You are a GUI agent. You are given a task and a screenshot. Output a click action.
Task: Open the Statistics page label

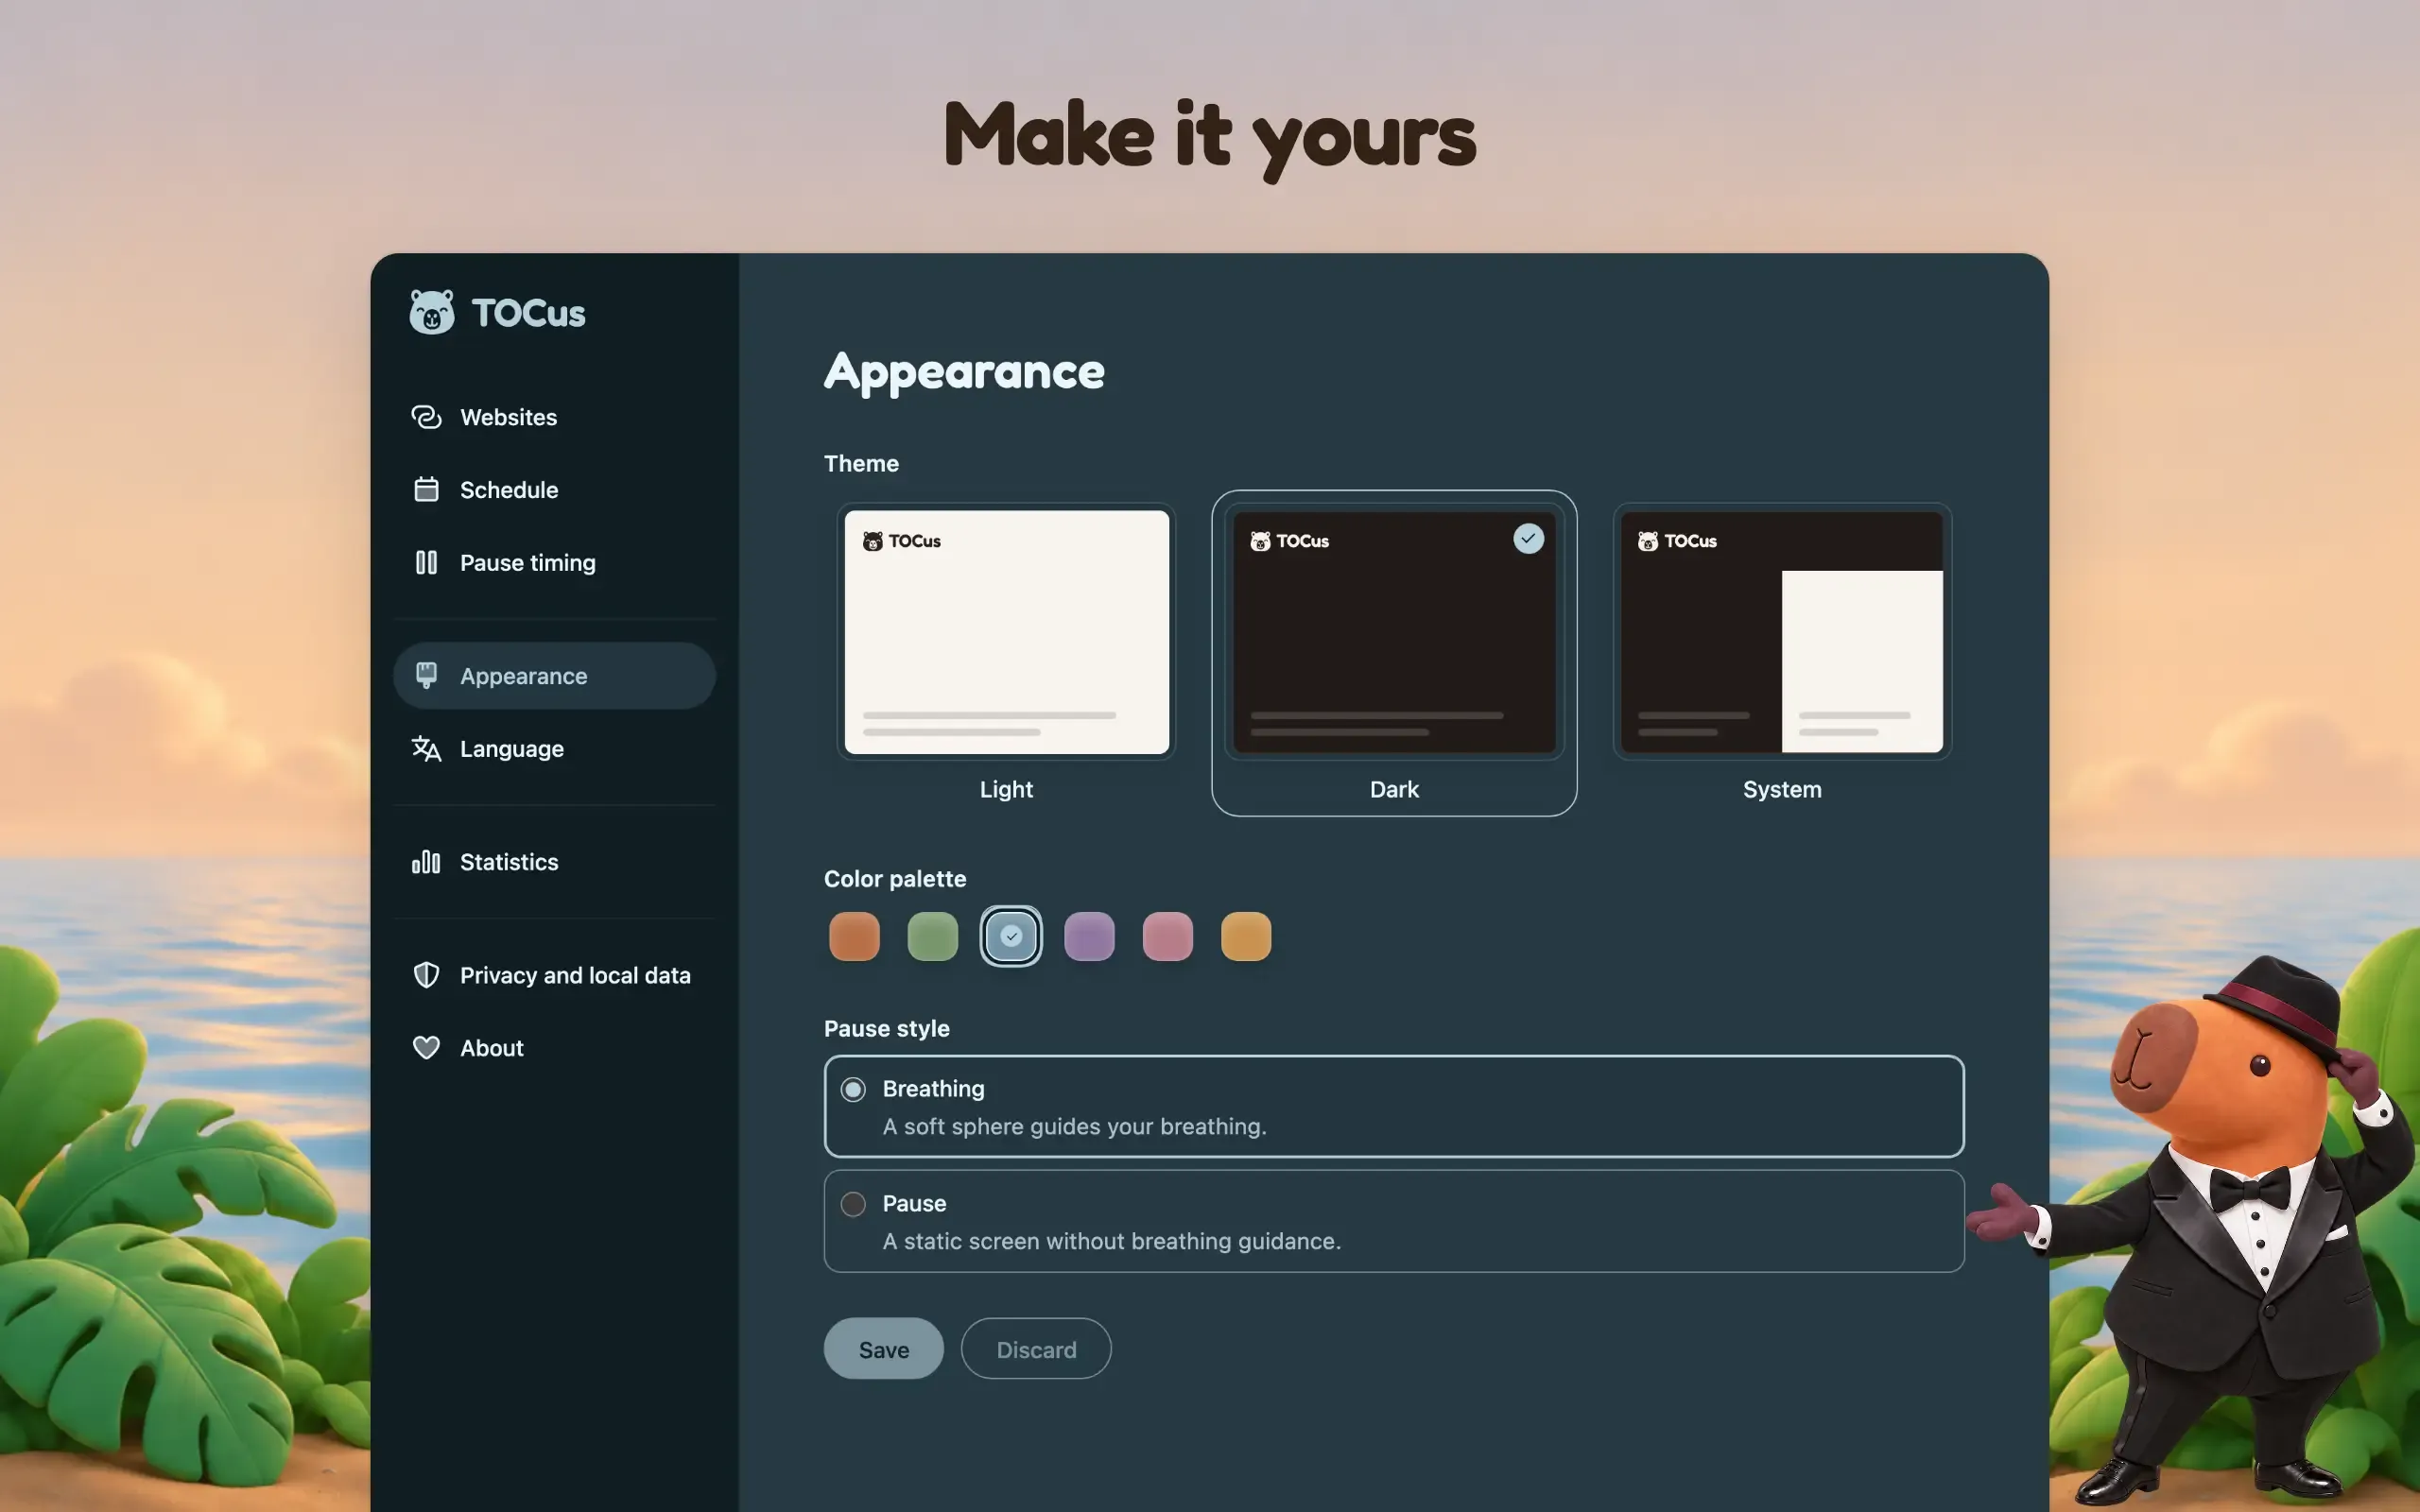click(x=509, y=861)
